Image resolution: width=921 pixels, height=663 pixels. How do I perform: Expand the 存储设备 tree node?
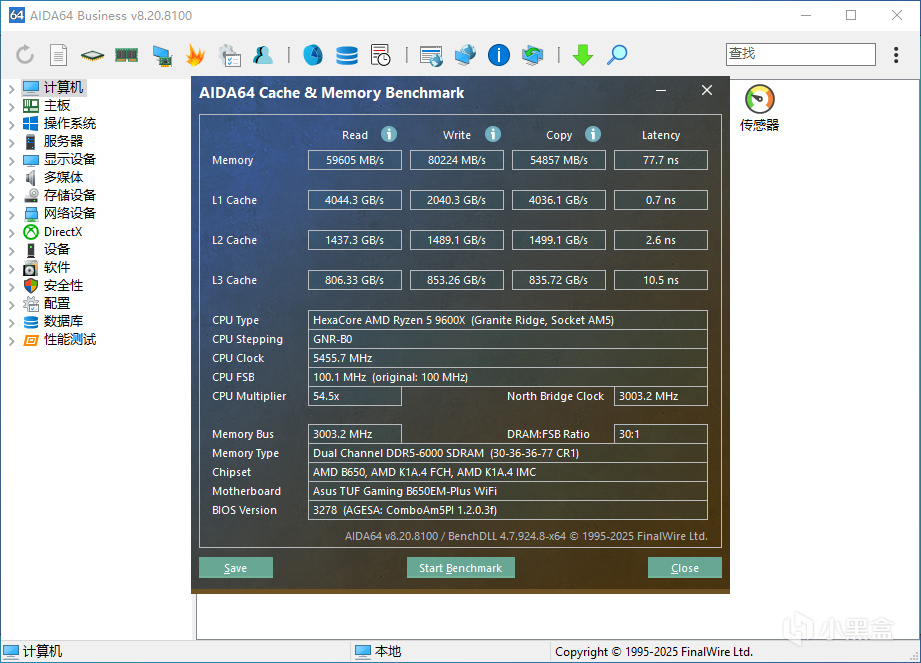tap(11, 197)
